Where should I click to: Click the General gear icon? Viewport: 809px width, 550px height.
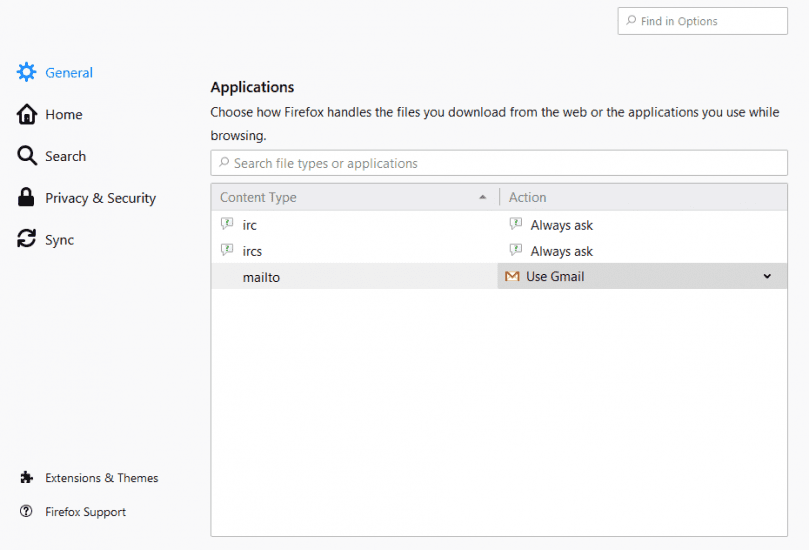(x=27, y=73)
